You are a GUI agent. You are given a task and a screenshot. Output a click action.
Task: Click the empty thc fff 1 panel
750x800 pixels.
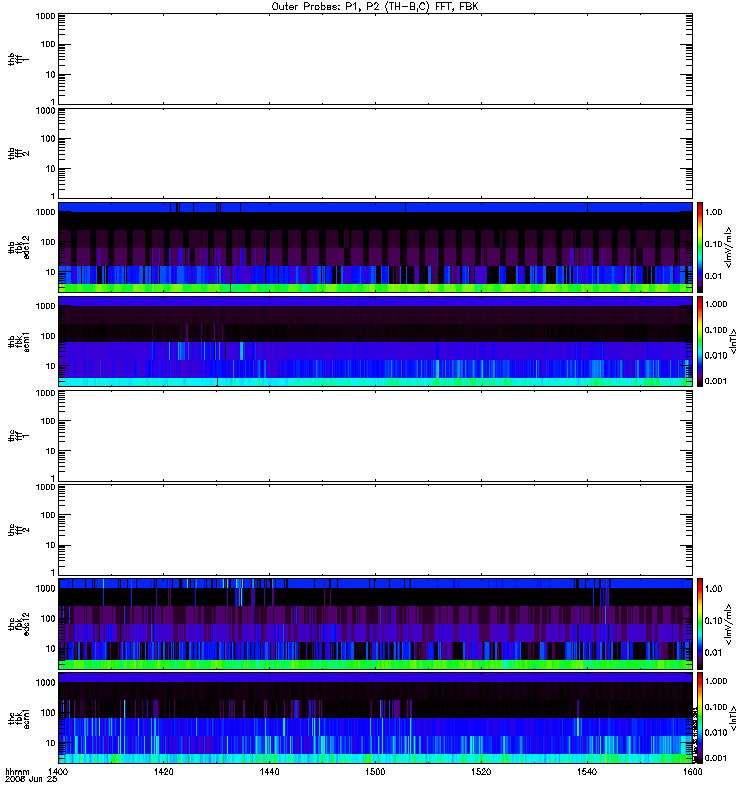click(375, 436)
